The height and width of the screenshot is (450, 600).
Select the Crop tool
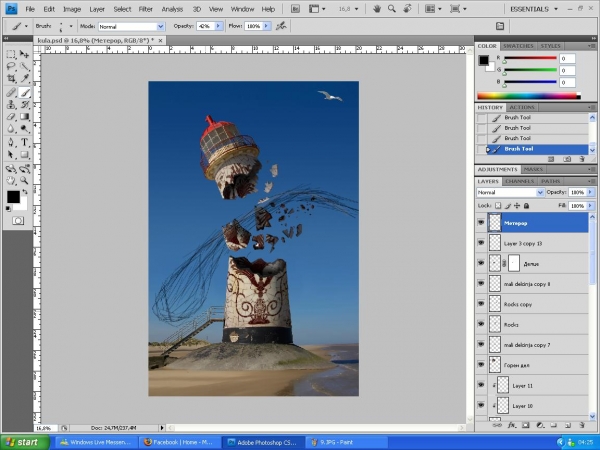click(11, 78)
